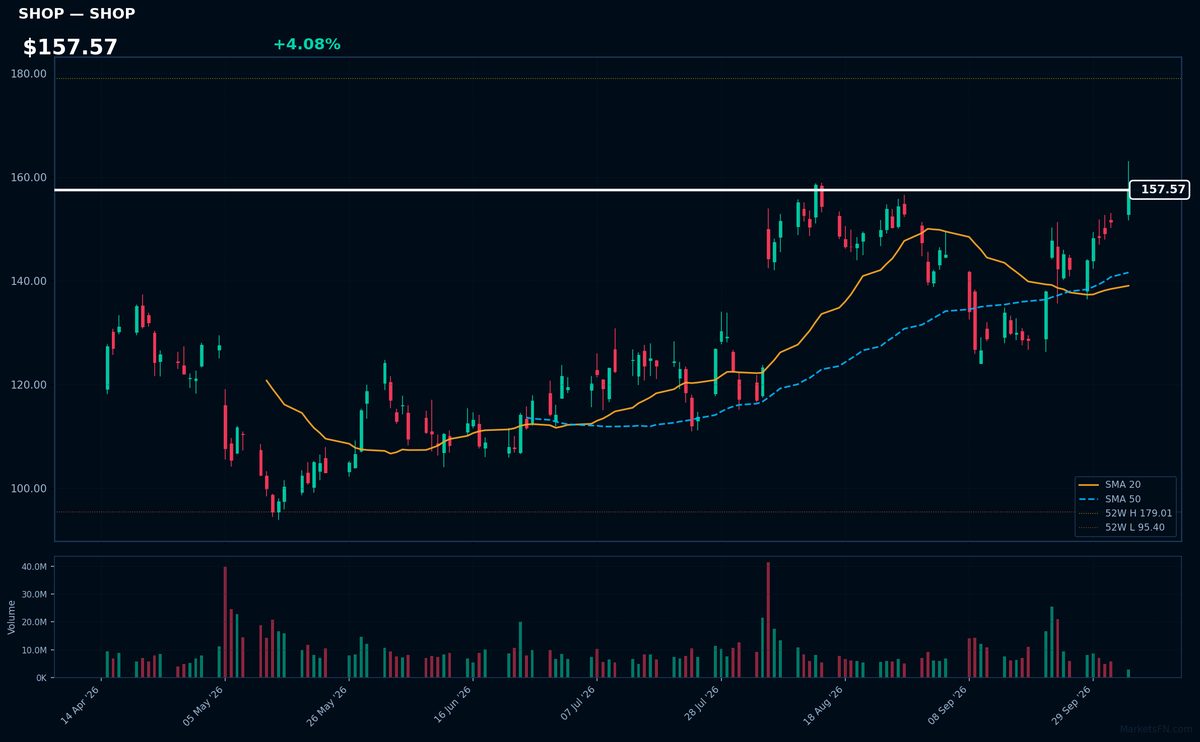Click the SHOP — SHOP ticker title
The width and height of the screenshot is (1200, 742).
tap(77, 14)
